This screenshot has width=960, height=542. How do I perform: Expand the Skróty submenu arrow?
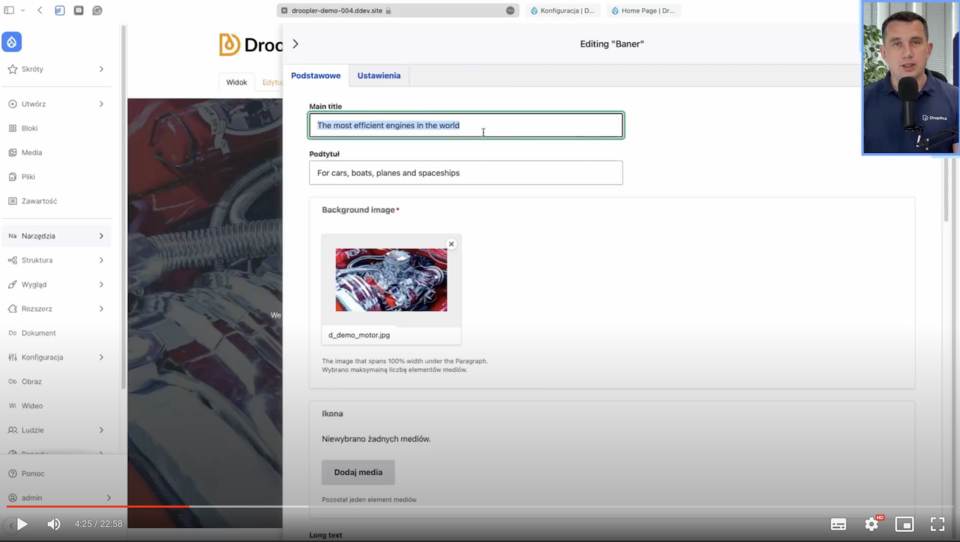click(102, 69)
